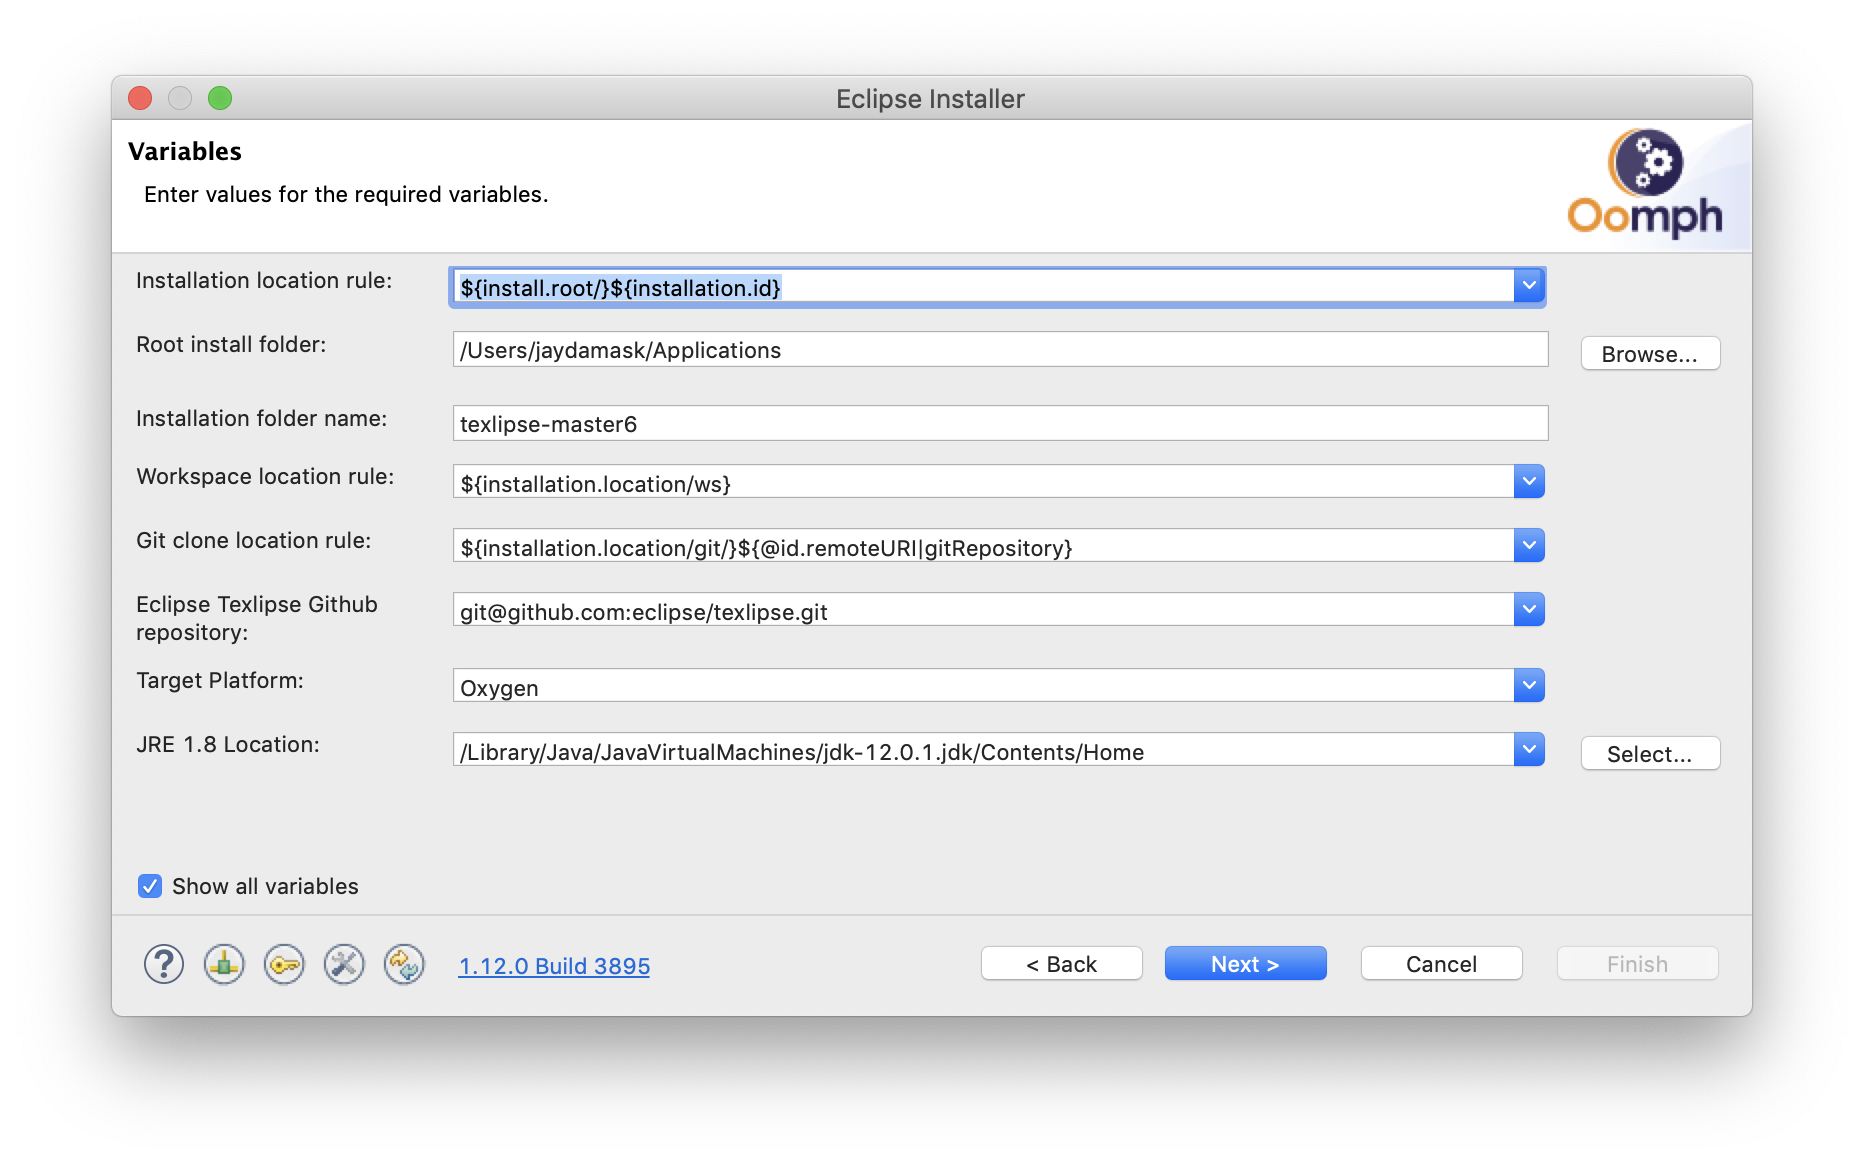Click the 'JRE 1.8 Location:' label
Screen dimensions: 1864x1164
tap(228, 744)
